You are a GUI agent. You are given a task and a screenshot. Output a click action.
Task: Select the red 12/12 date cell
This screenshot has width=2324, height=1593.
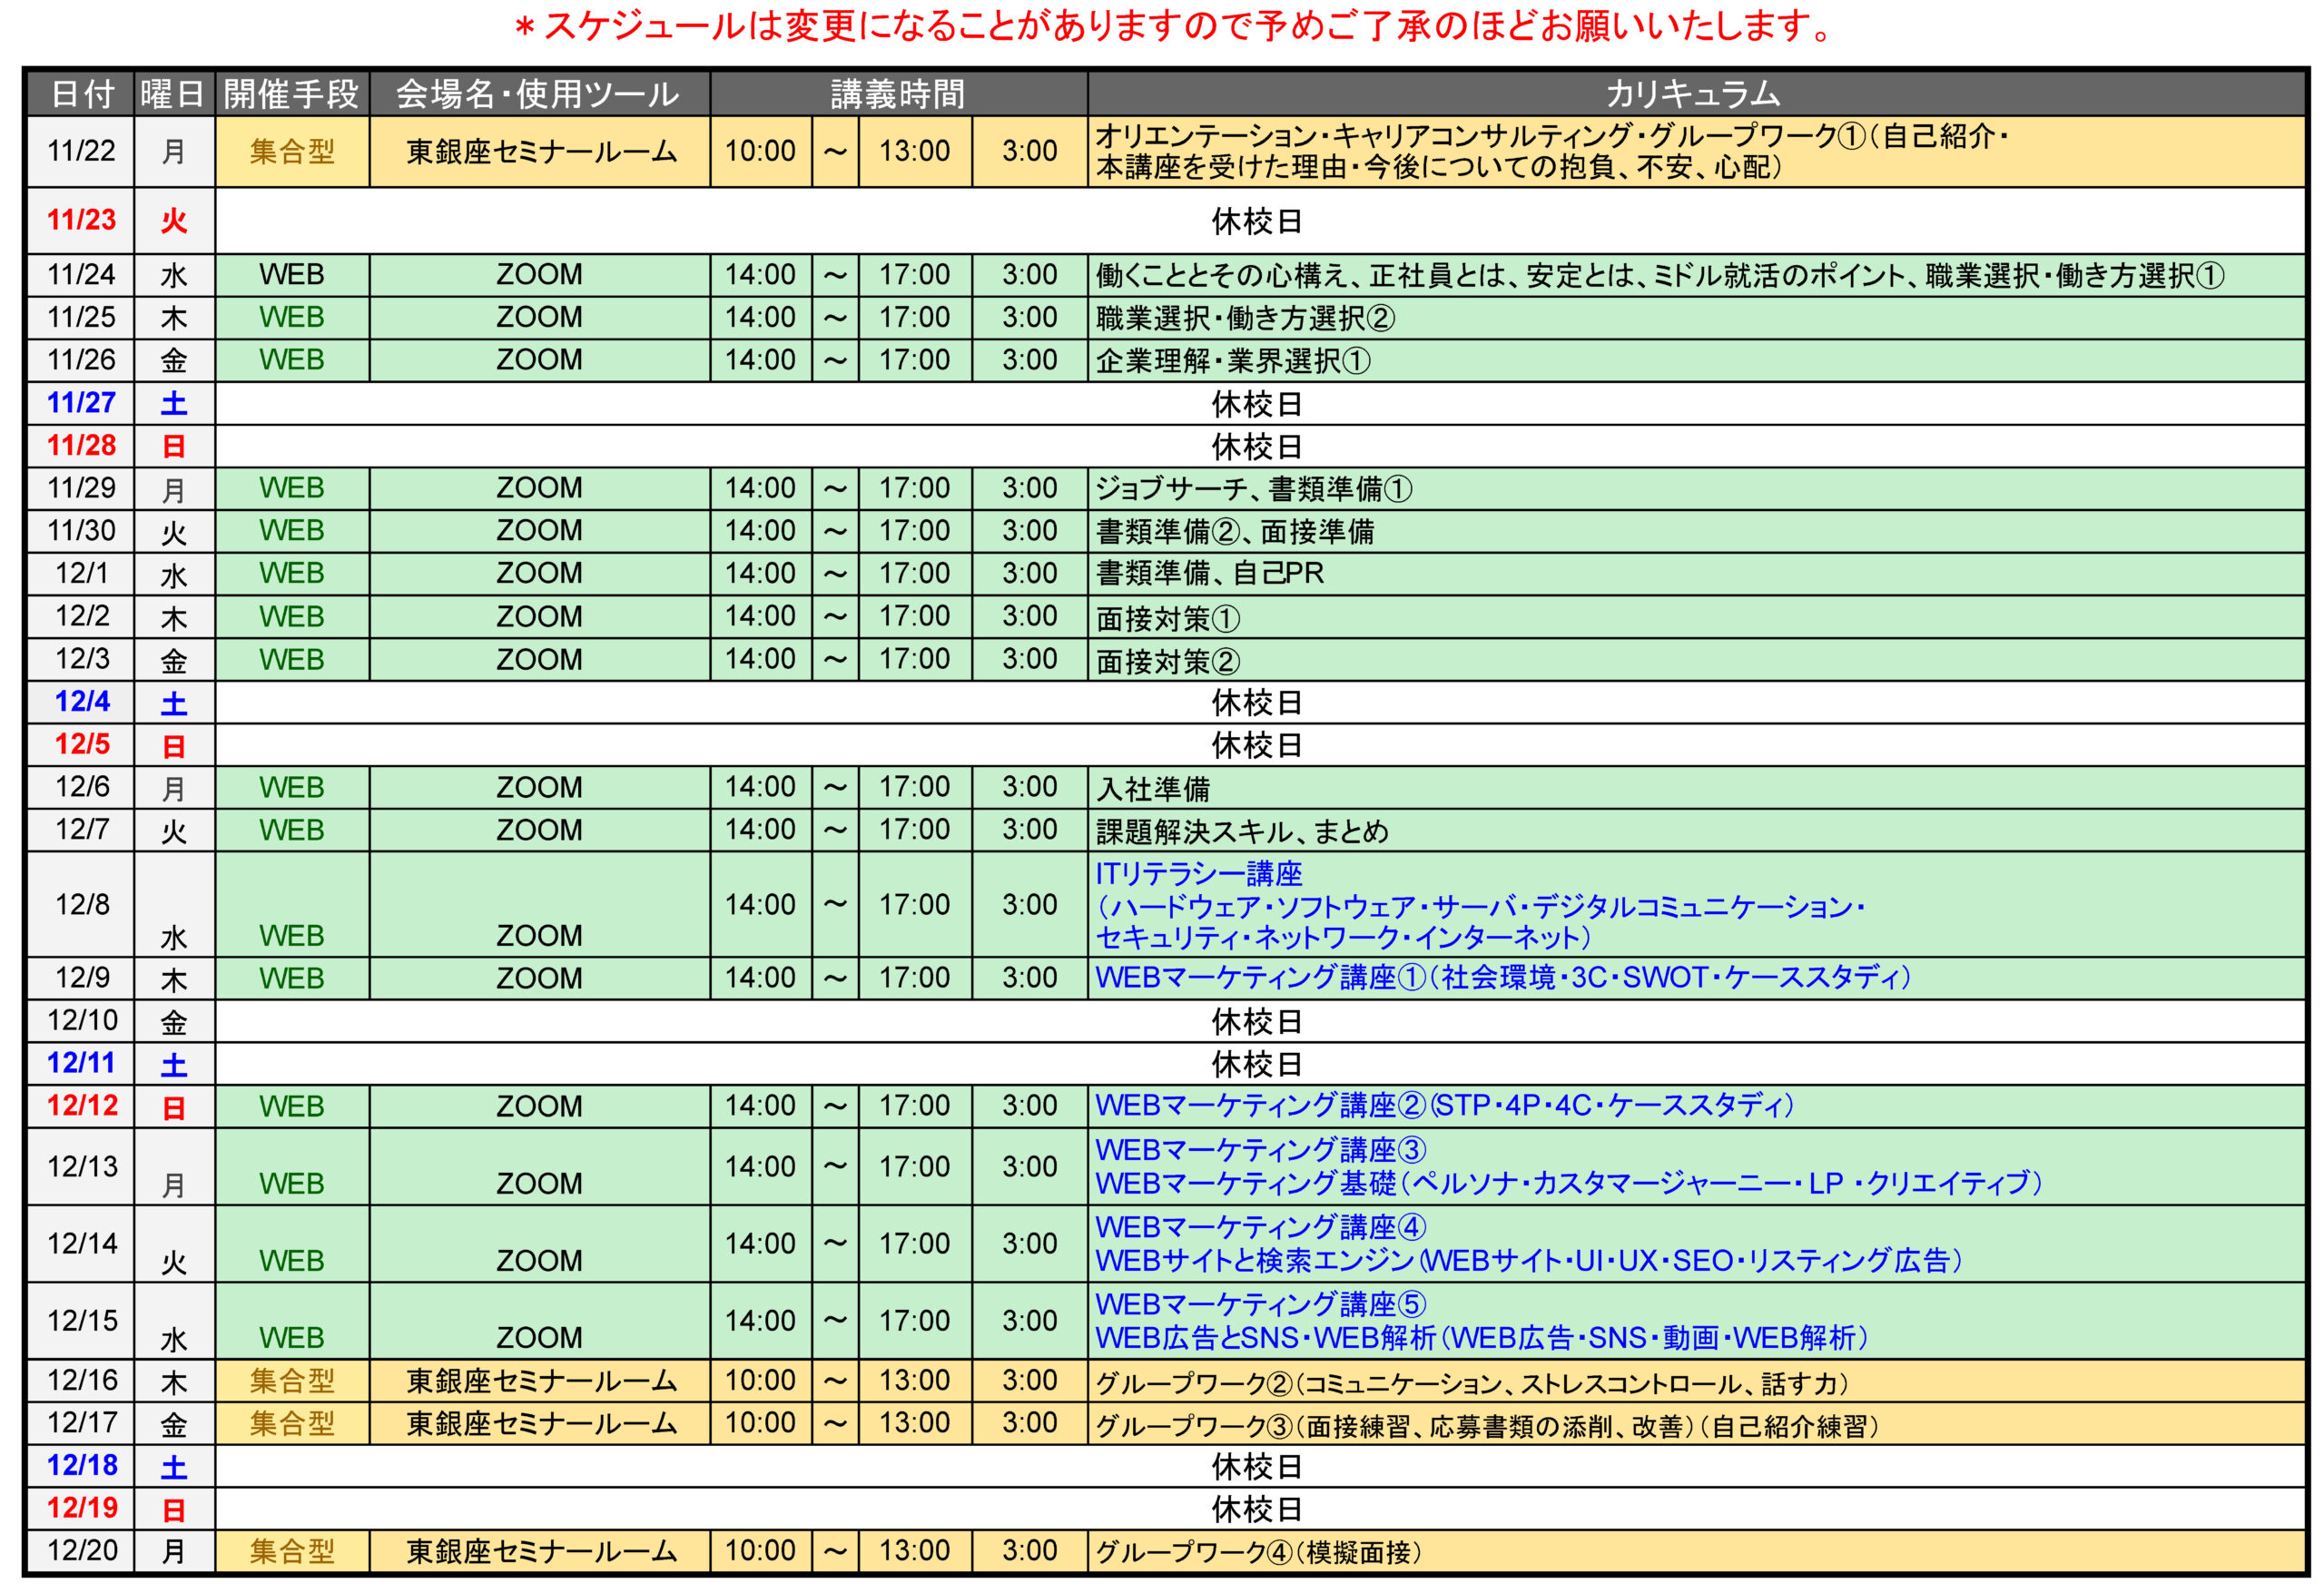point(81,1107)
